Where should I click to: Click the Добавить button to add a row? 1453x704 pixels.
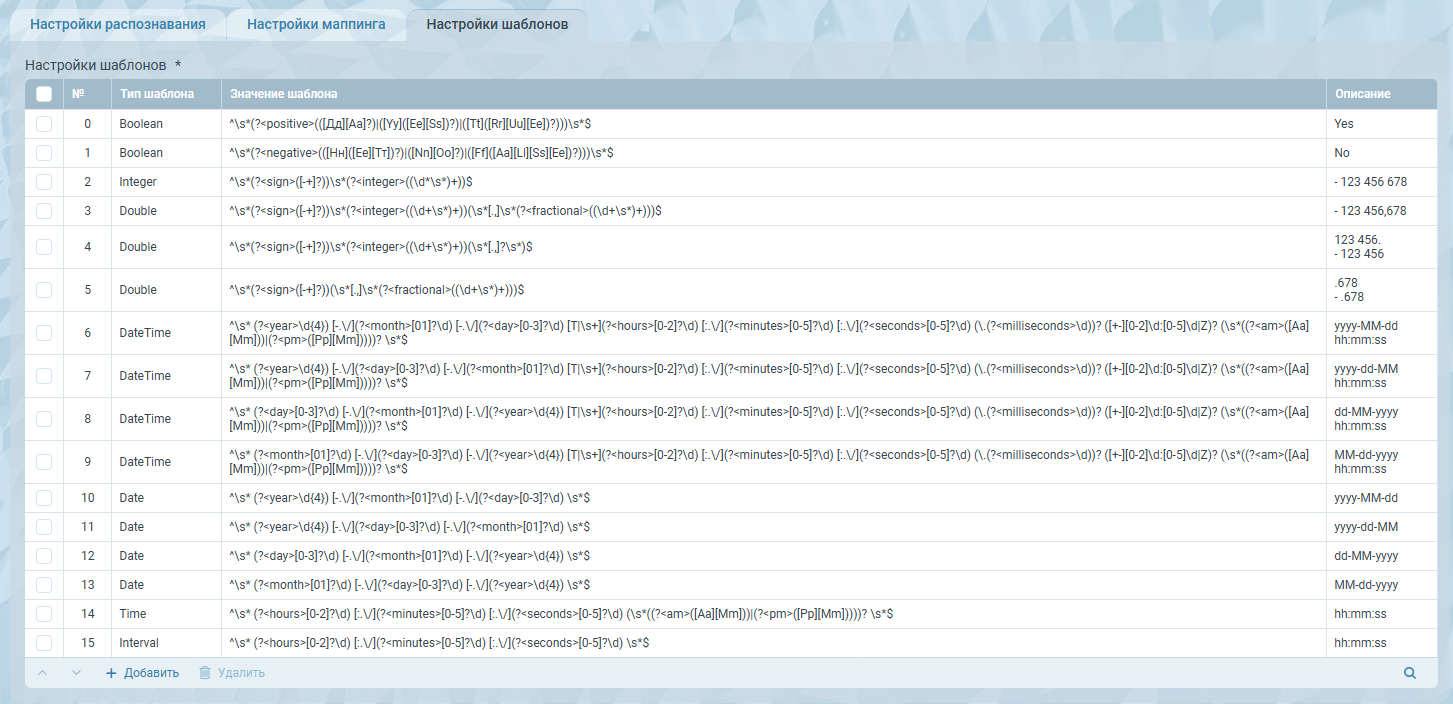pyautogui.click(x=142, y=673)
